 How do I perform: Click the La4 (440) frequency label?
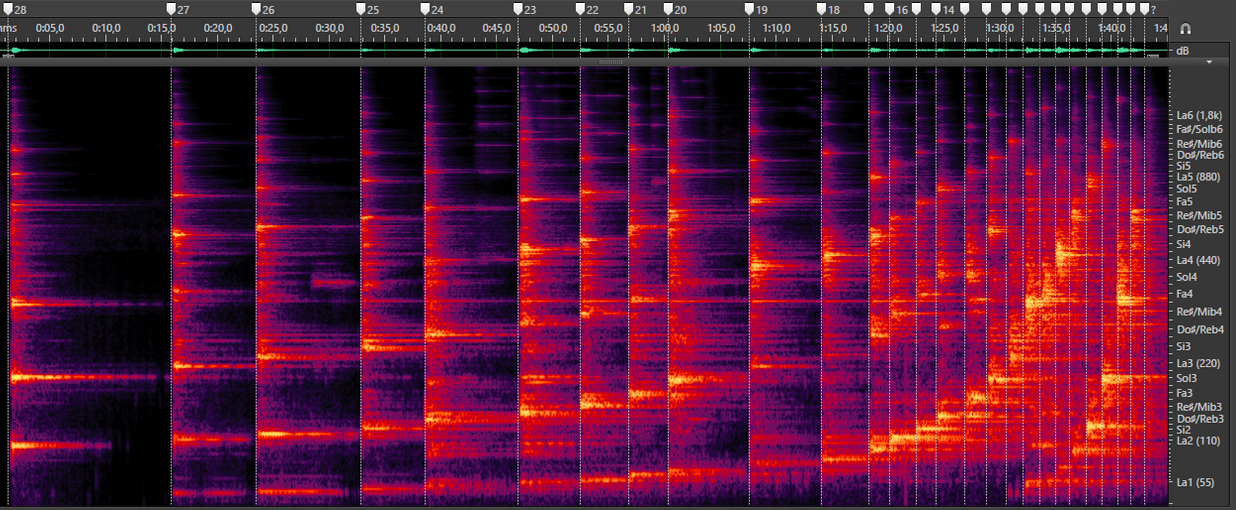pyautogui.click(x=1198, y=260)
